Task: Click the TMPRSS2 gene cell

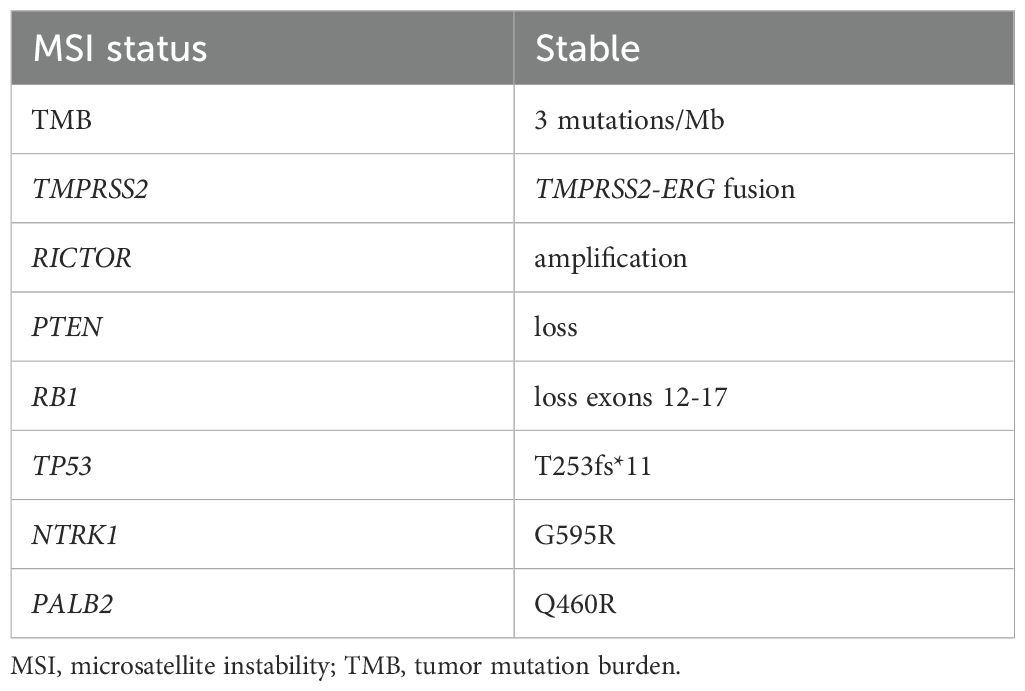Action: tap(91, 189)
